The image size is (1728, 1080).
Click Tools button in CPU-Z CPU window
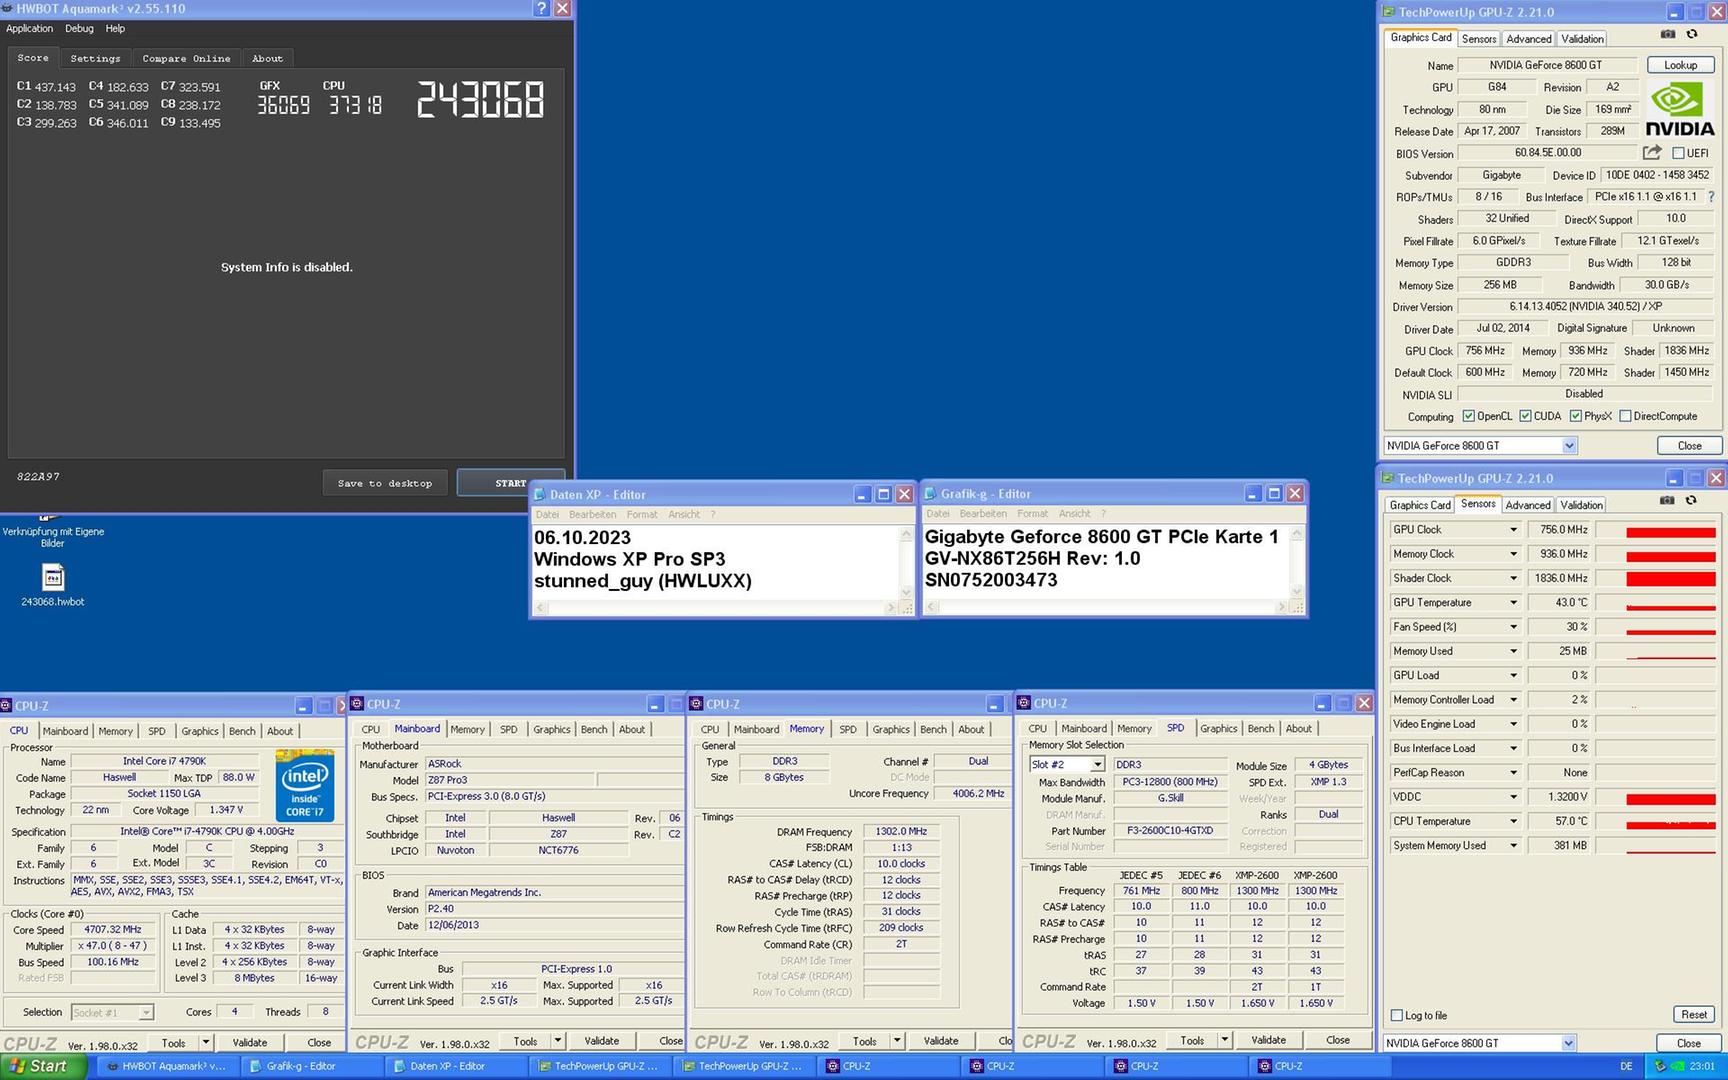174,1042
